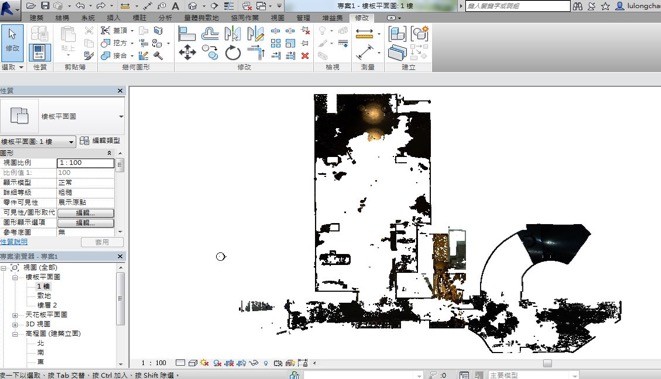Image resolution: width=661 pixels, height=379 pixels.
Task: Open the 樓板平面圖 type selector dropdown
Action: (x=121, y=116)
